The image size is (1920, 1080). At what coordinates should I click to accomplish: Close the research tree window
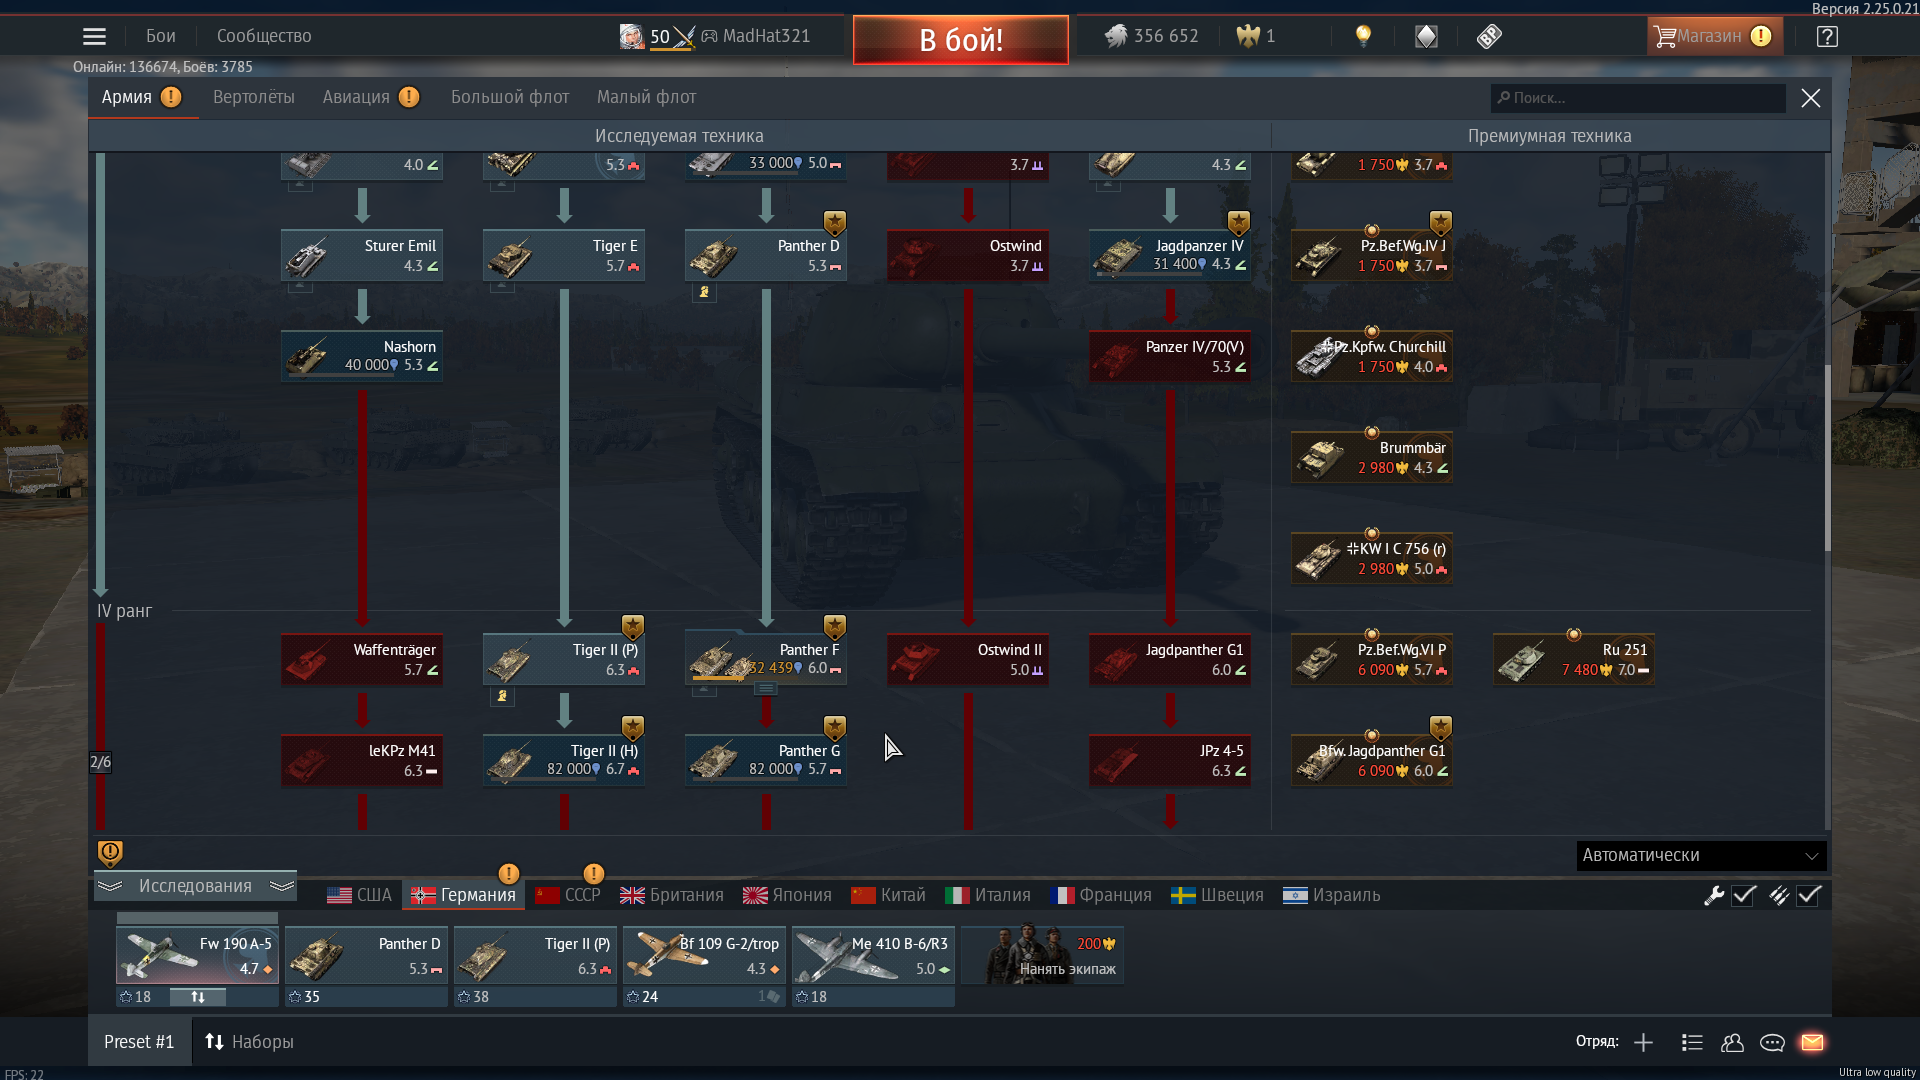pyautogui.click(x=1811, y=98)
